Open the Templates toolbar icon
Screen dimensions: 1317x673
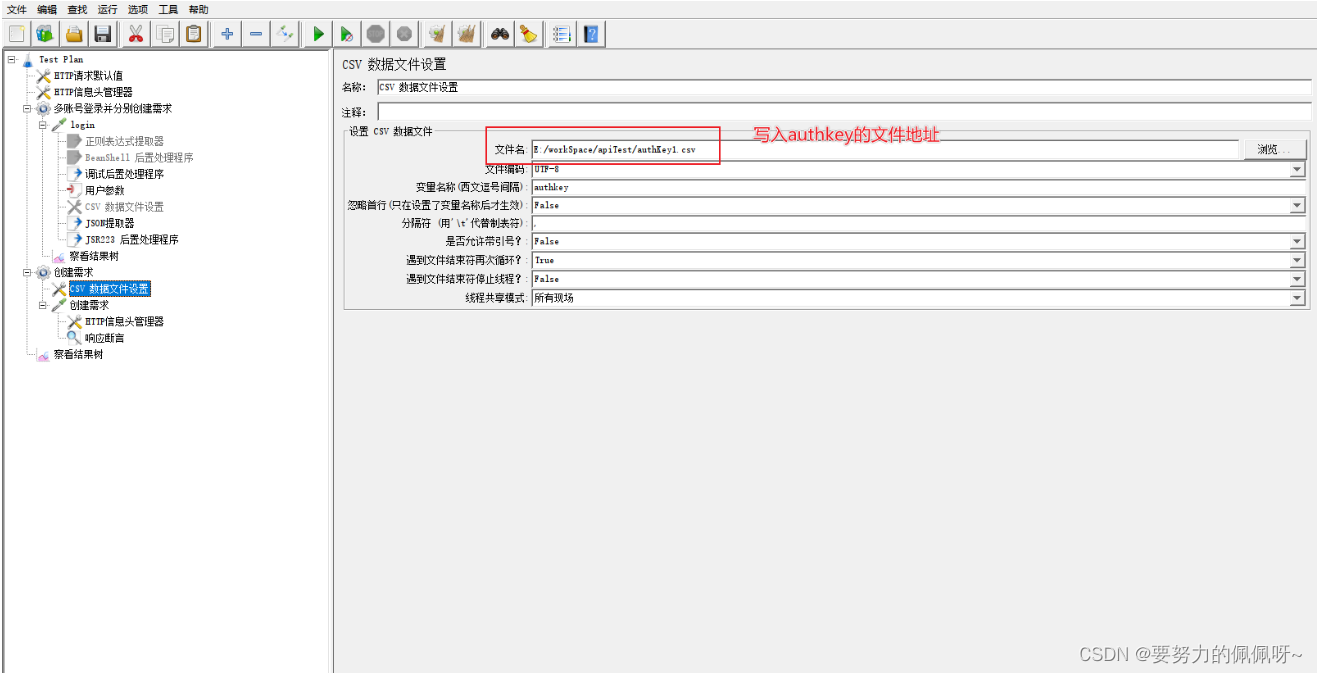[45, 34]
